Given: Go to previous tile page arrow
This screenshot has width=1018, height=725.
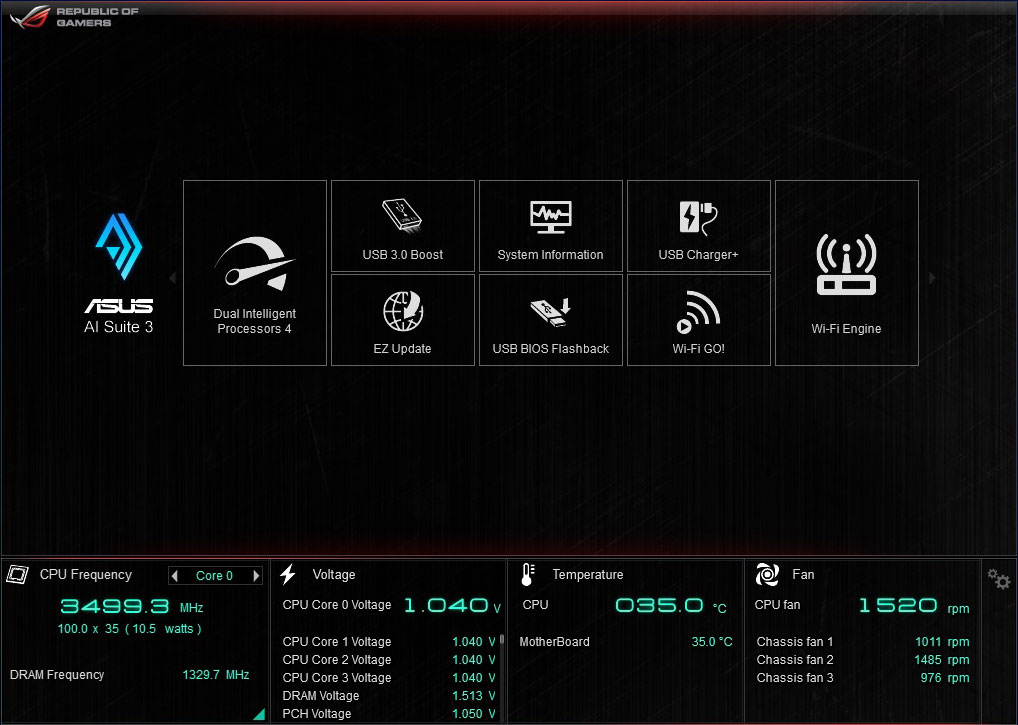Looking at the screenshot, I should pos(173,278).
